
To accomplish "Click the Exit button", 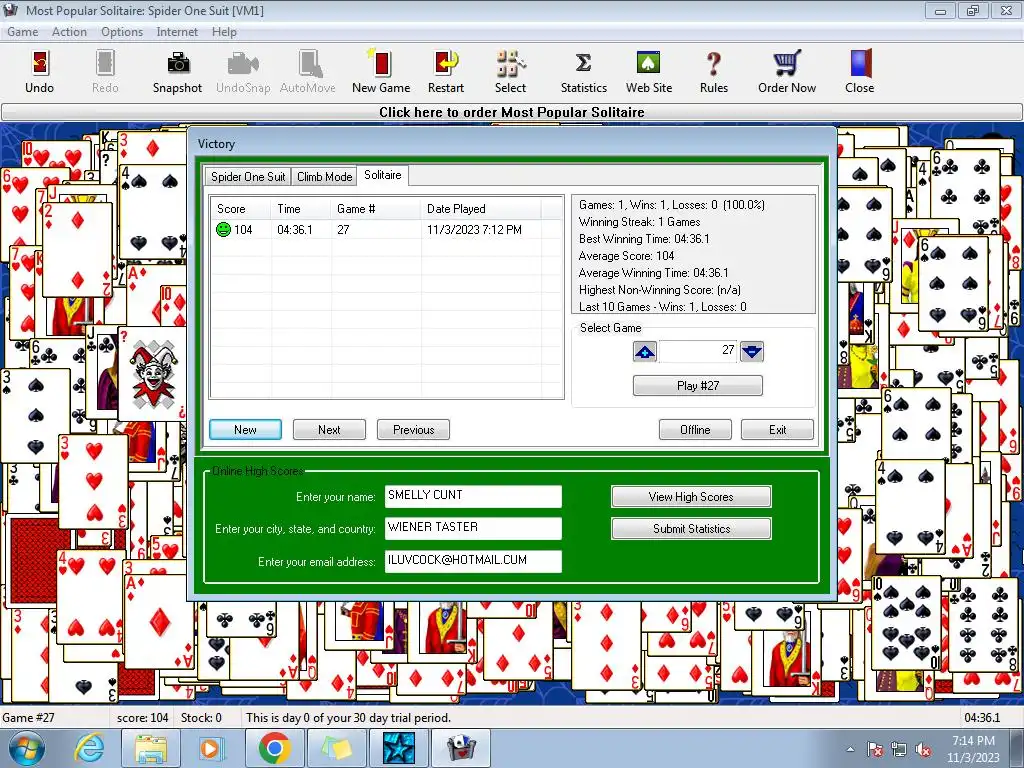I will point(777,430).
